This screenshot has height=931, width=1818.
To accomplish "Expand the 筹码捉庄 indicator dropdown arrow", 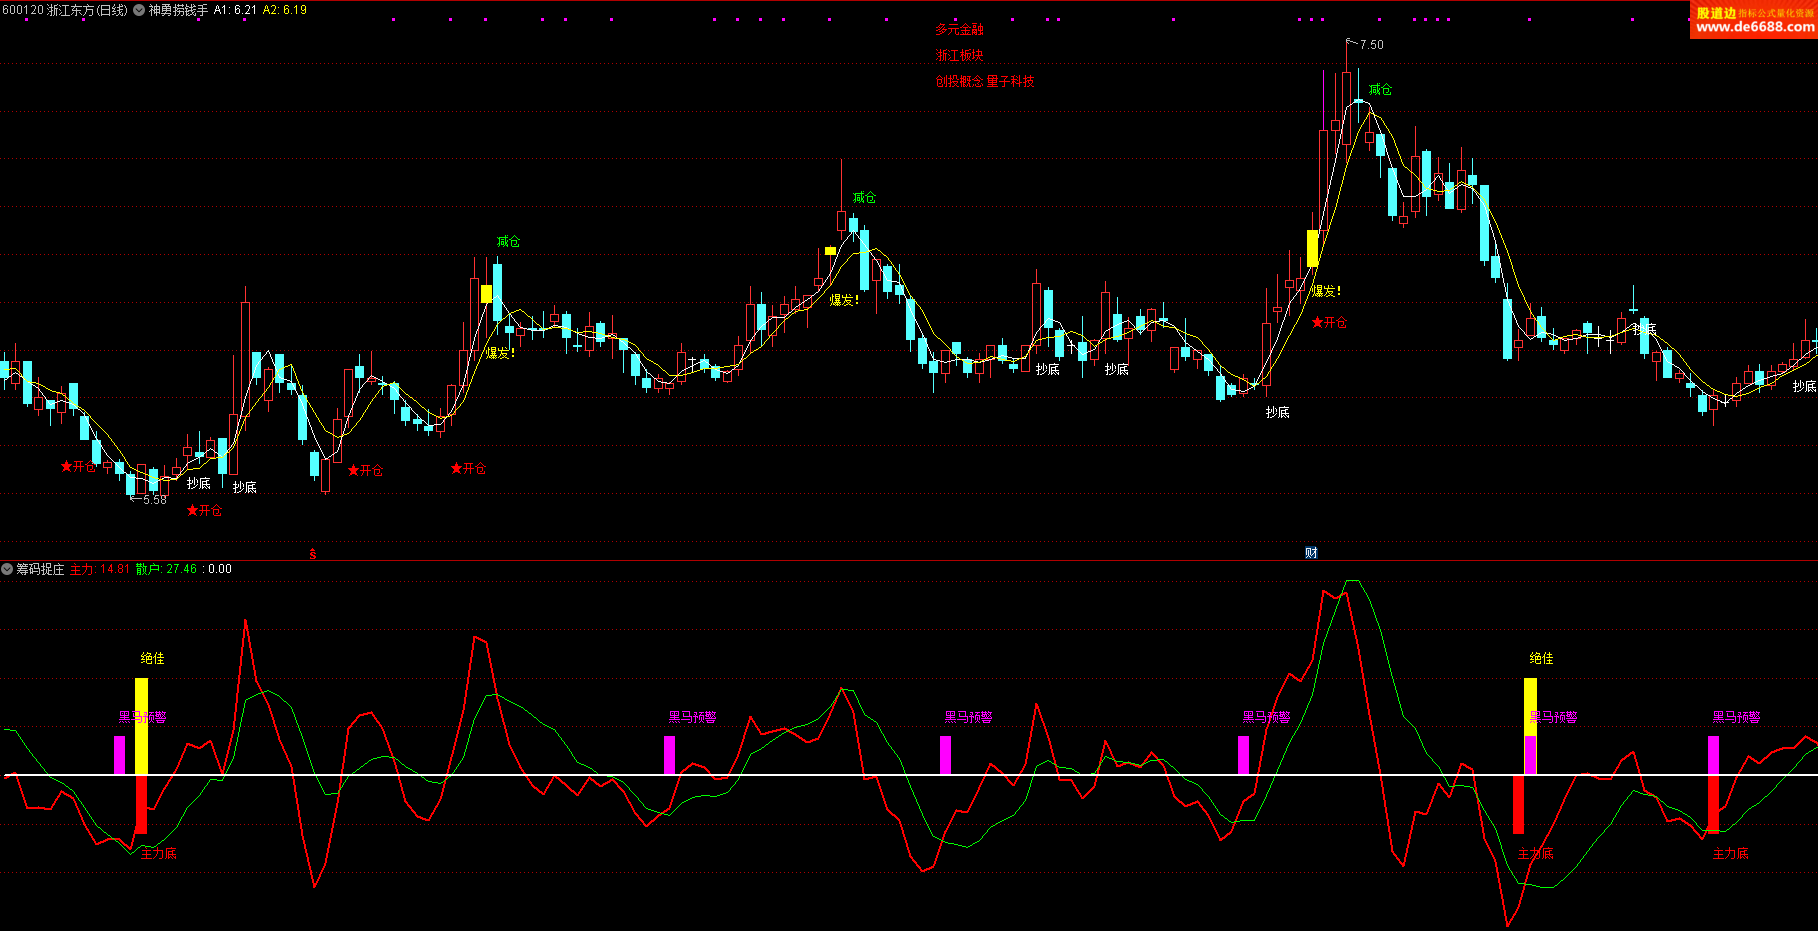I will click(7, 569).
